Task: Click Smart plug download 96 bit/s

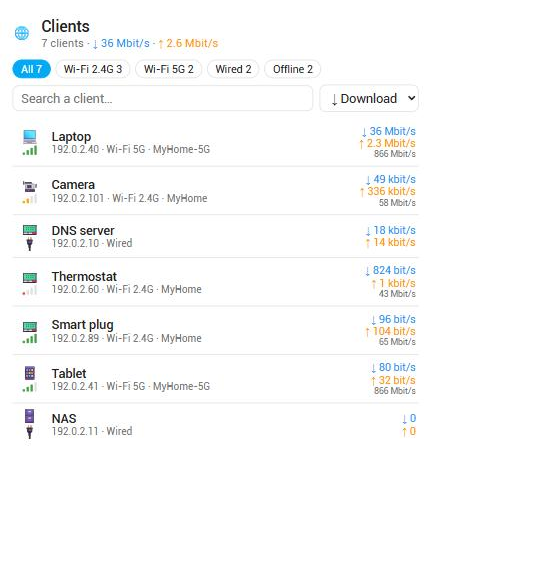Action: point(393,319)
